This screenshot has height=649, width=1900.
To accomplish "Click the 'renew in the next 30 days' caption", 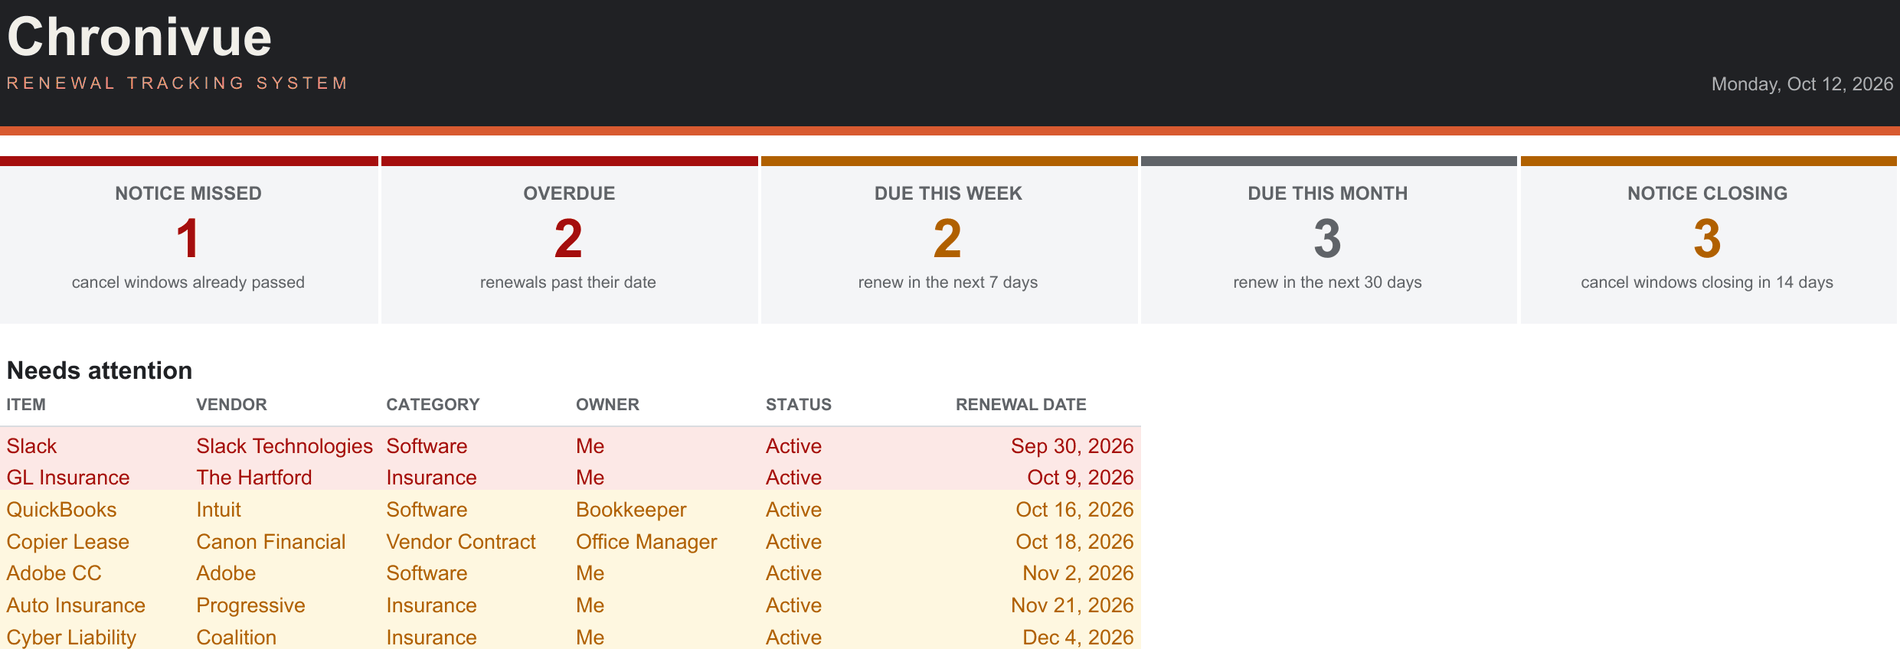I will pyautogui.click(x=1328, y=282).
